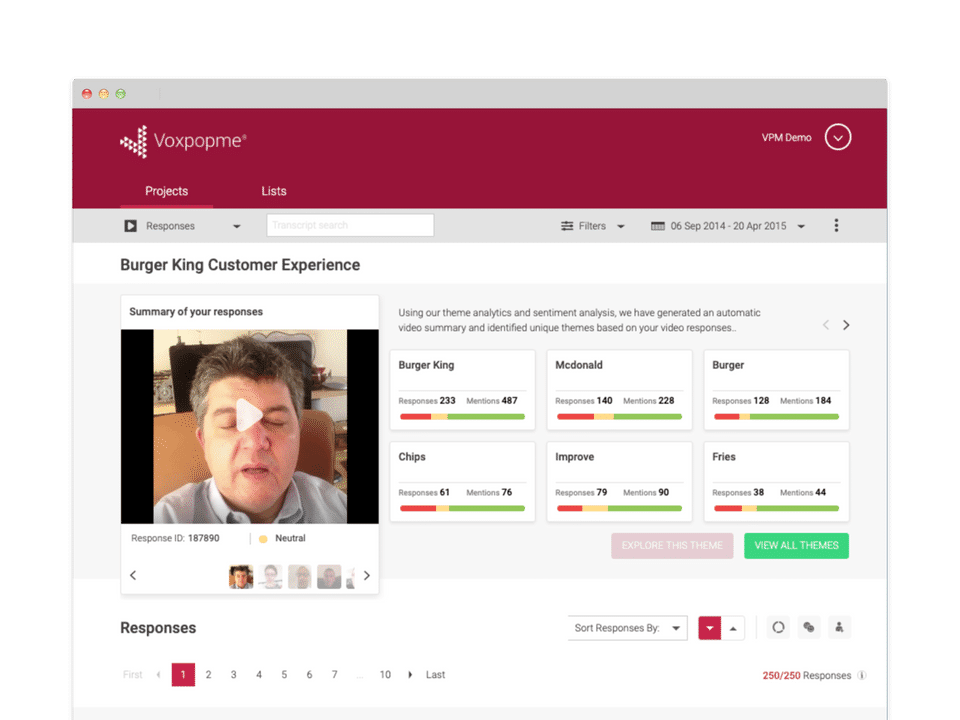
Task: Go to Last page link
Action: [435, 675]
